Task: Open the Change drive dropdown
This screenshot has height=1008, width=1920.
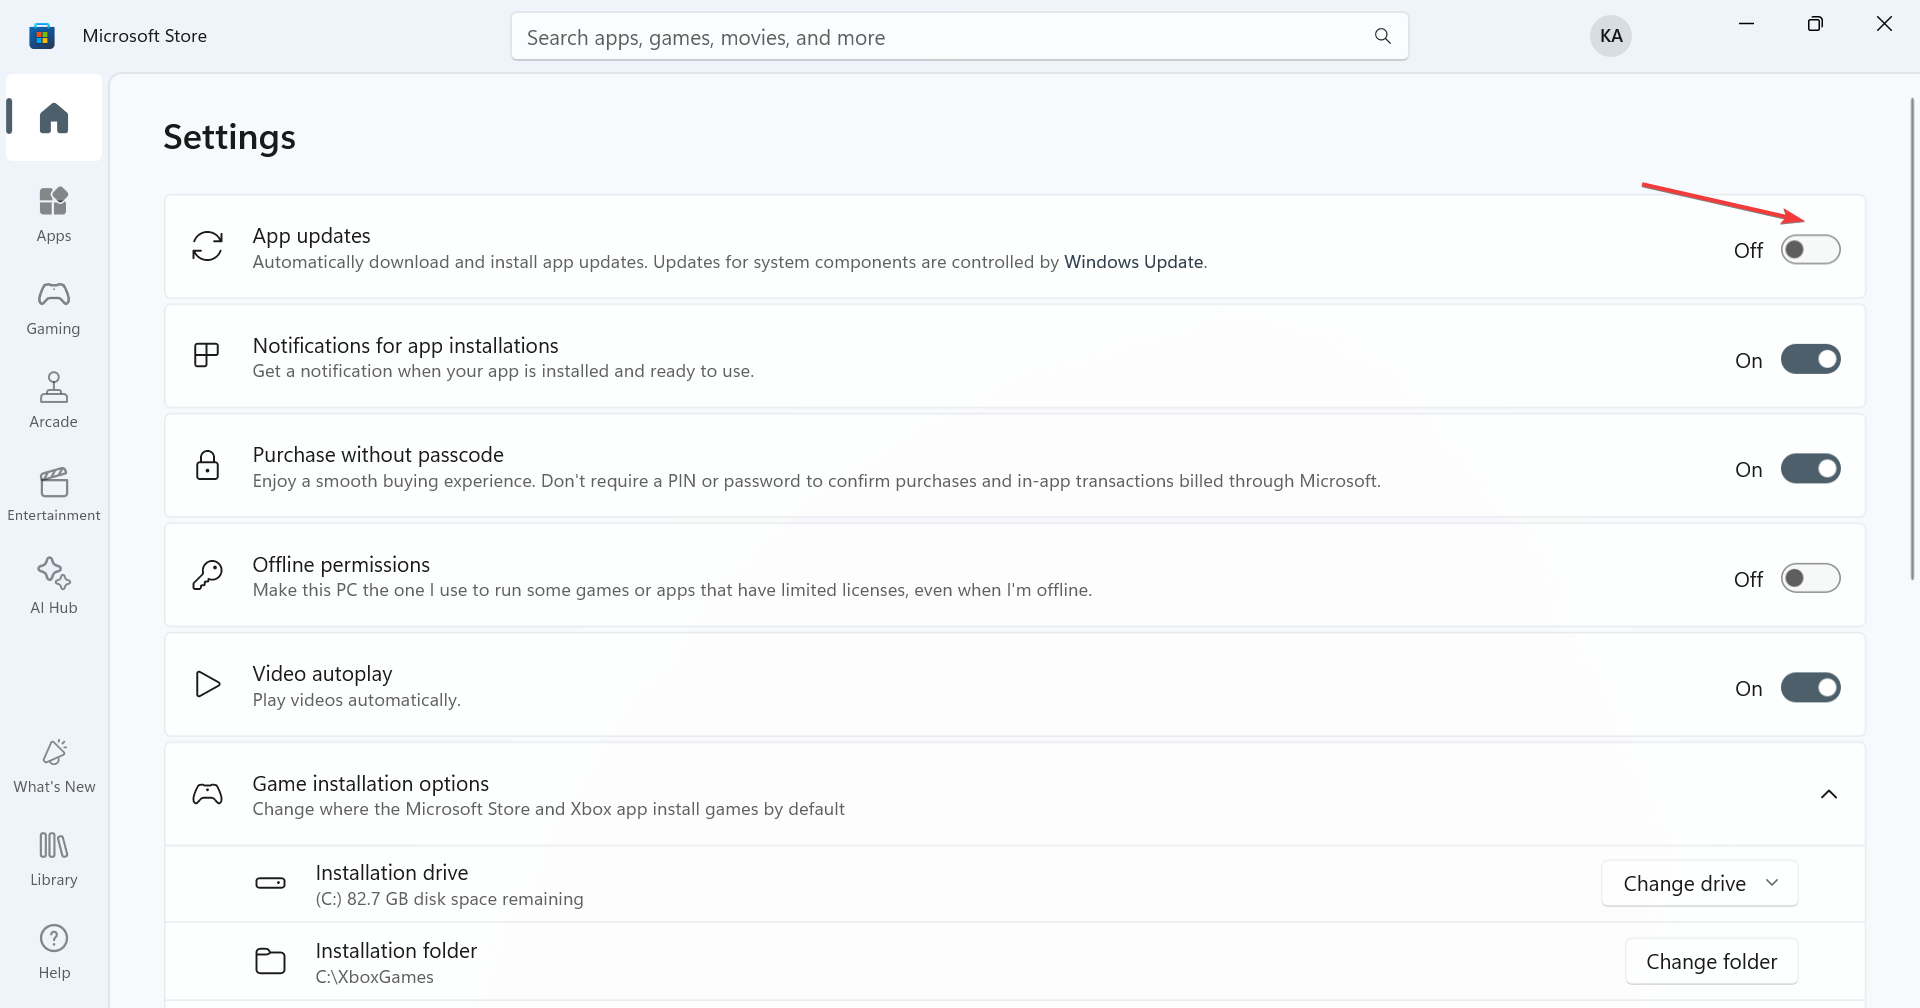Action: point(1699,884)
